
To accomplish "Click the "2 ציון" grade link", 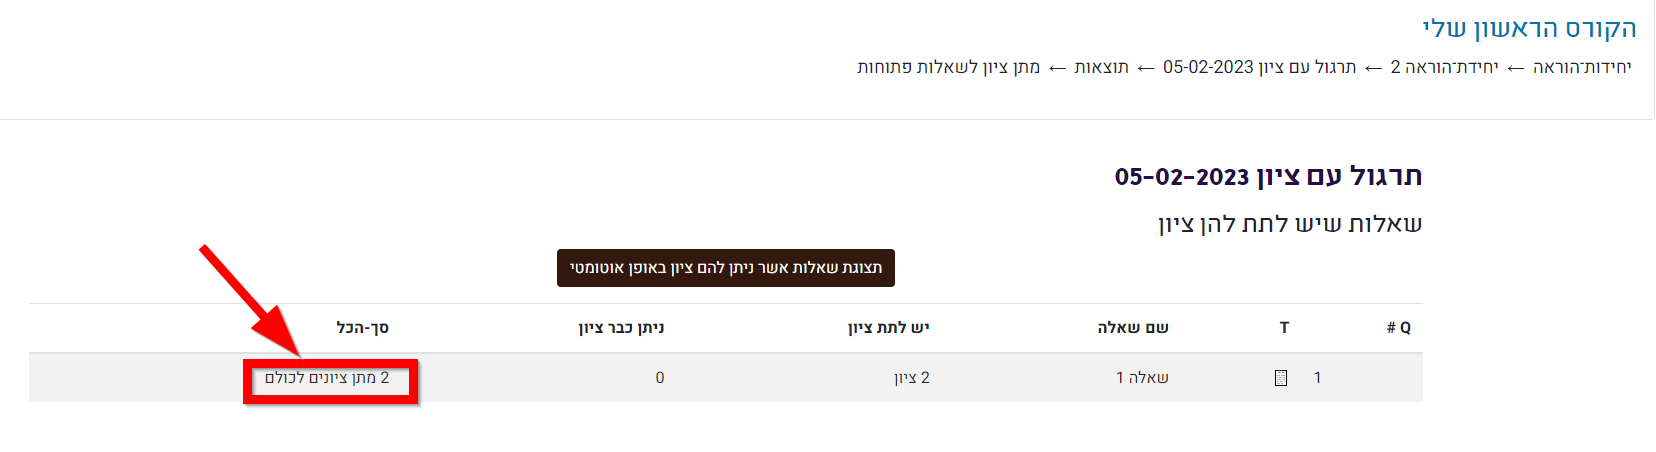I will coord(912,378).
